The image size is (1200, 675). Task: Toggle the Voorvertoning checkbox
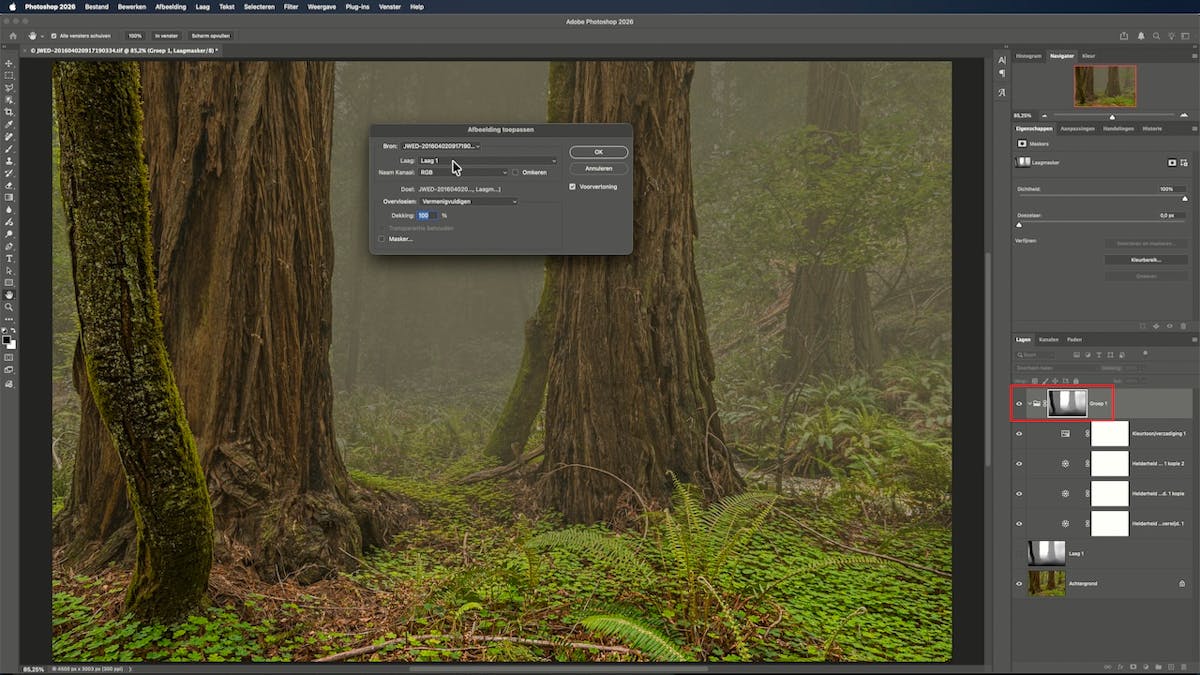click(x=572, y=186)
